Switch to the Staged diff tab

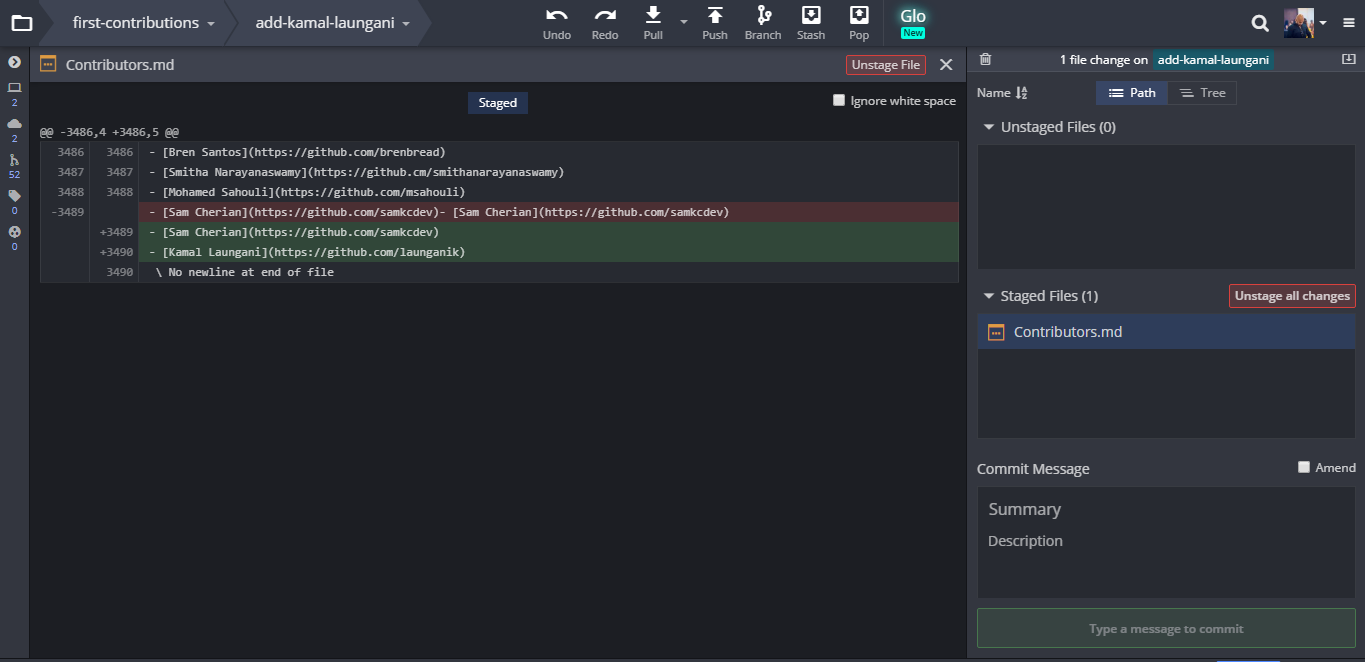pos(497,102)
